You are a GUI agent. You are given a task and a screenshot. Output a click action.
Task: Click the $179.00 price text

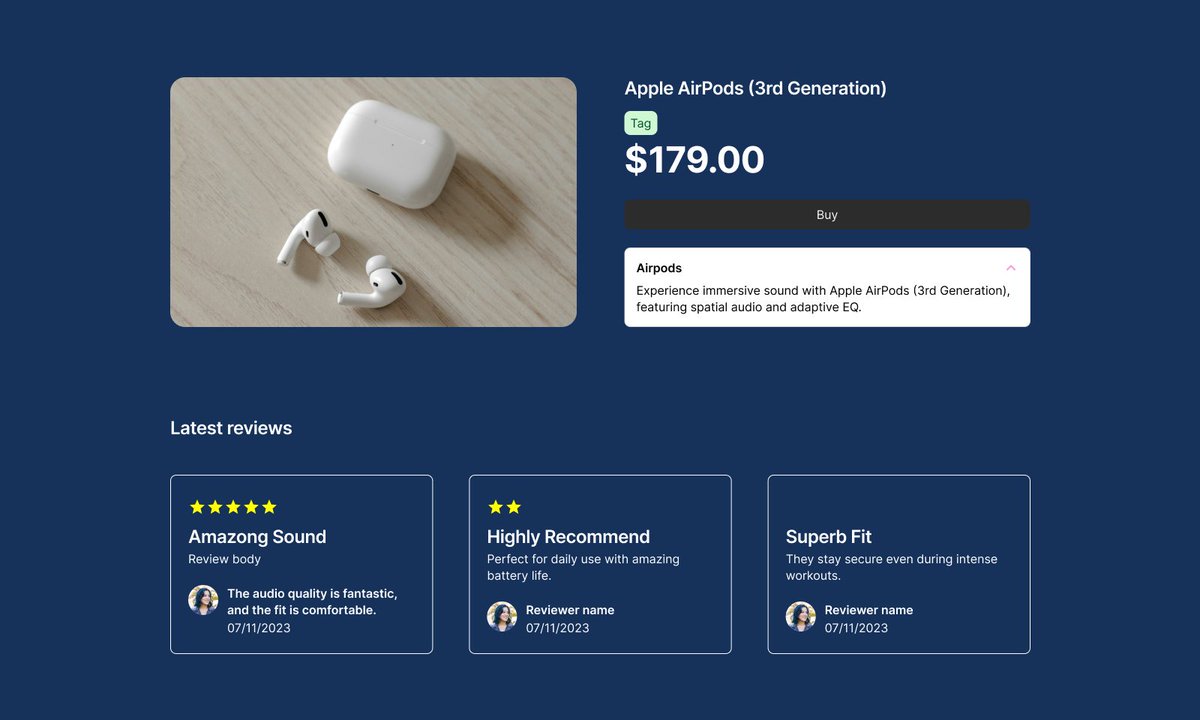pyautogui.click(x=695, y=160)
